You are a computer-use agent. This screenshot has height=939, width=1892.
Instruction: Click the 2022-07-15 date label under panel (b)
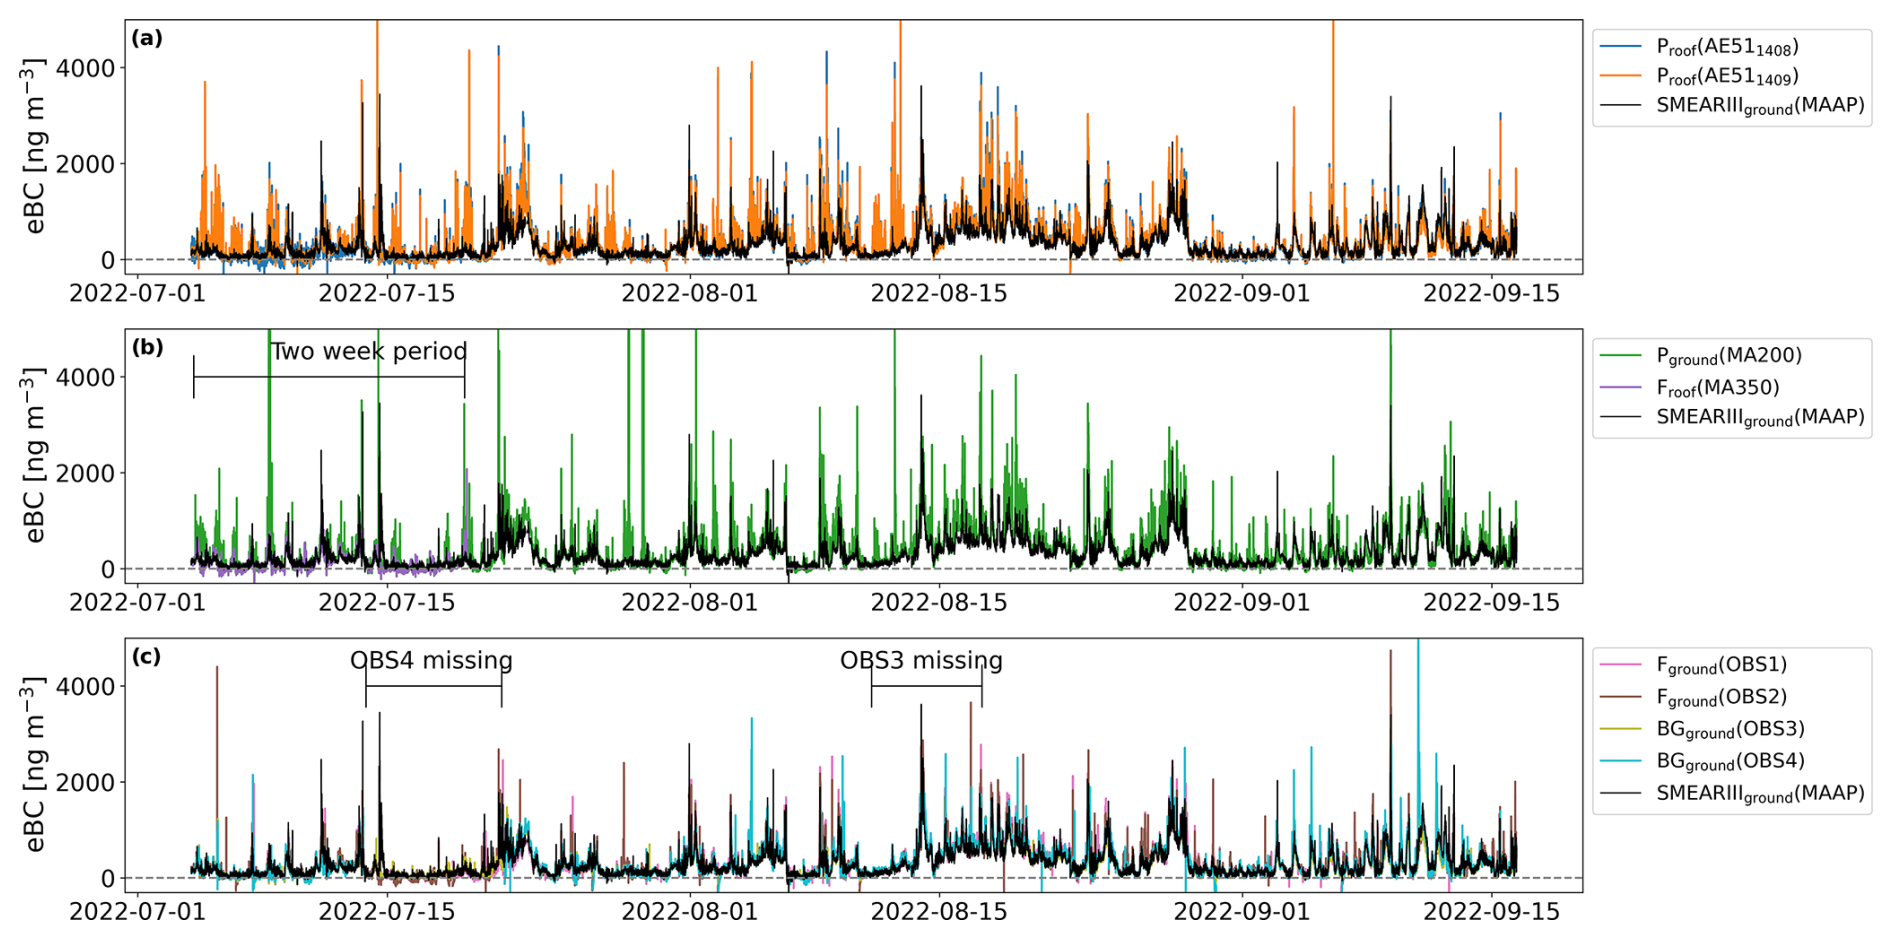(387, 603)
